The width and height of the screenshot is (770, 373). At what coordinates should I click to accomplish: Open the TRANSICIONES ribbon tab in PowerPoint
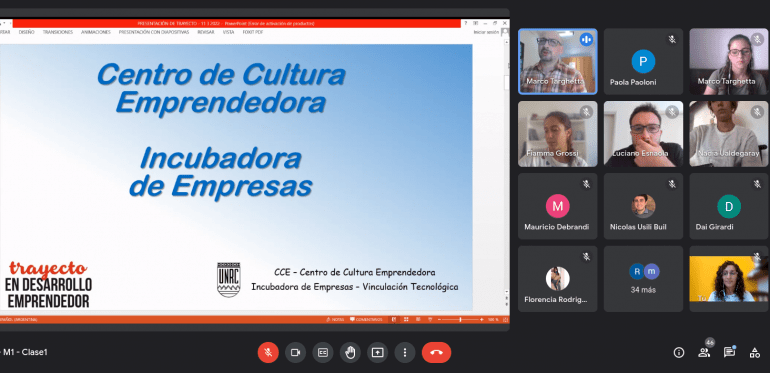[57, 32]
